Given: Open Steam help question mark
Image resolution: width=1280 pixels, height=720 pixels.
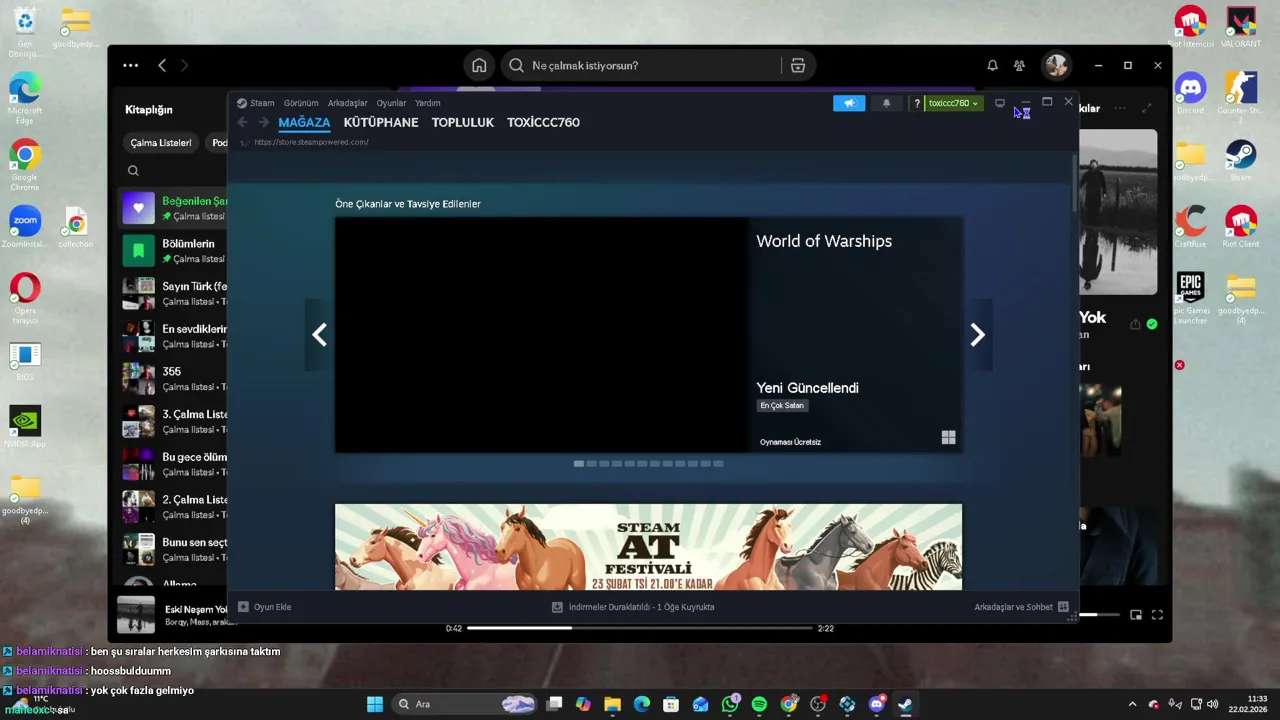Looking at the screenshot, I should click(916, 103).
